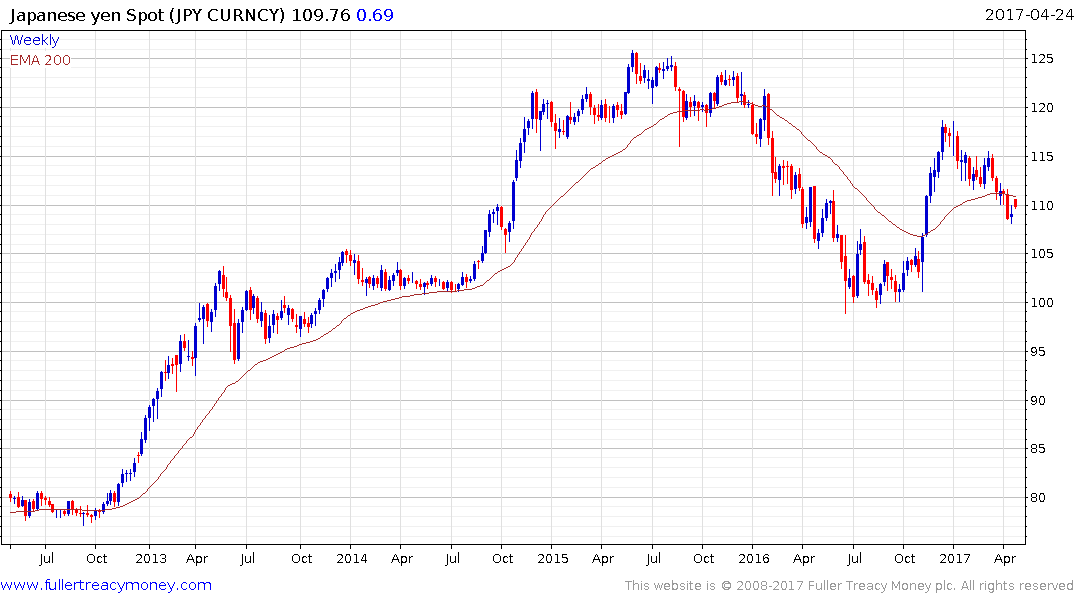Click the 105 price axis label
This screenshot has width=1075, height=600.
point(1042,254)
